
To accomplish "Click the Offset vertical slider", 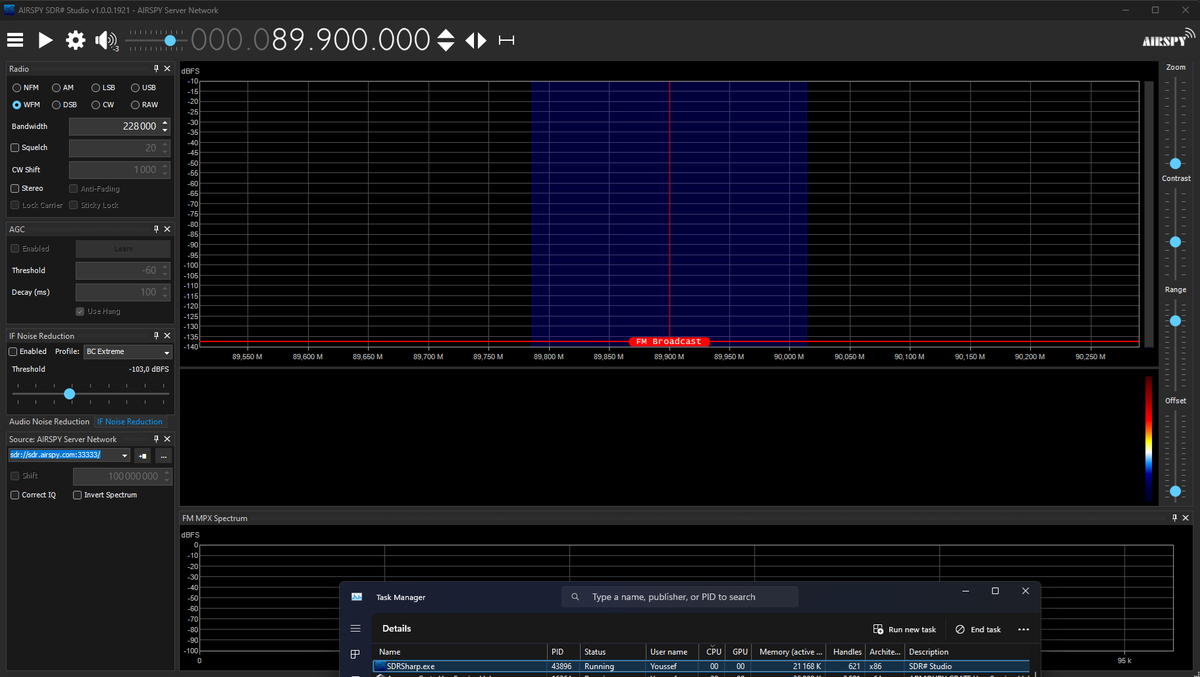I will coord(1175,457).
